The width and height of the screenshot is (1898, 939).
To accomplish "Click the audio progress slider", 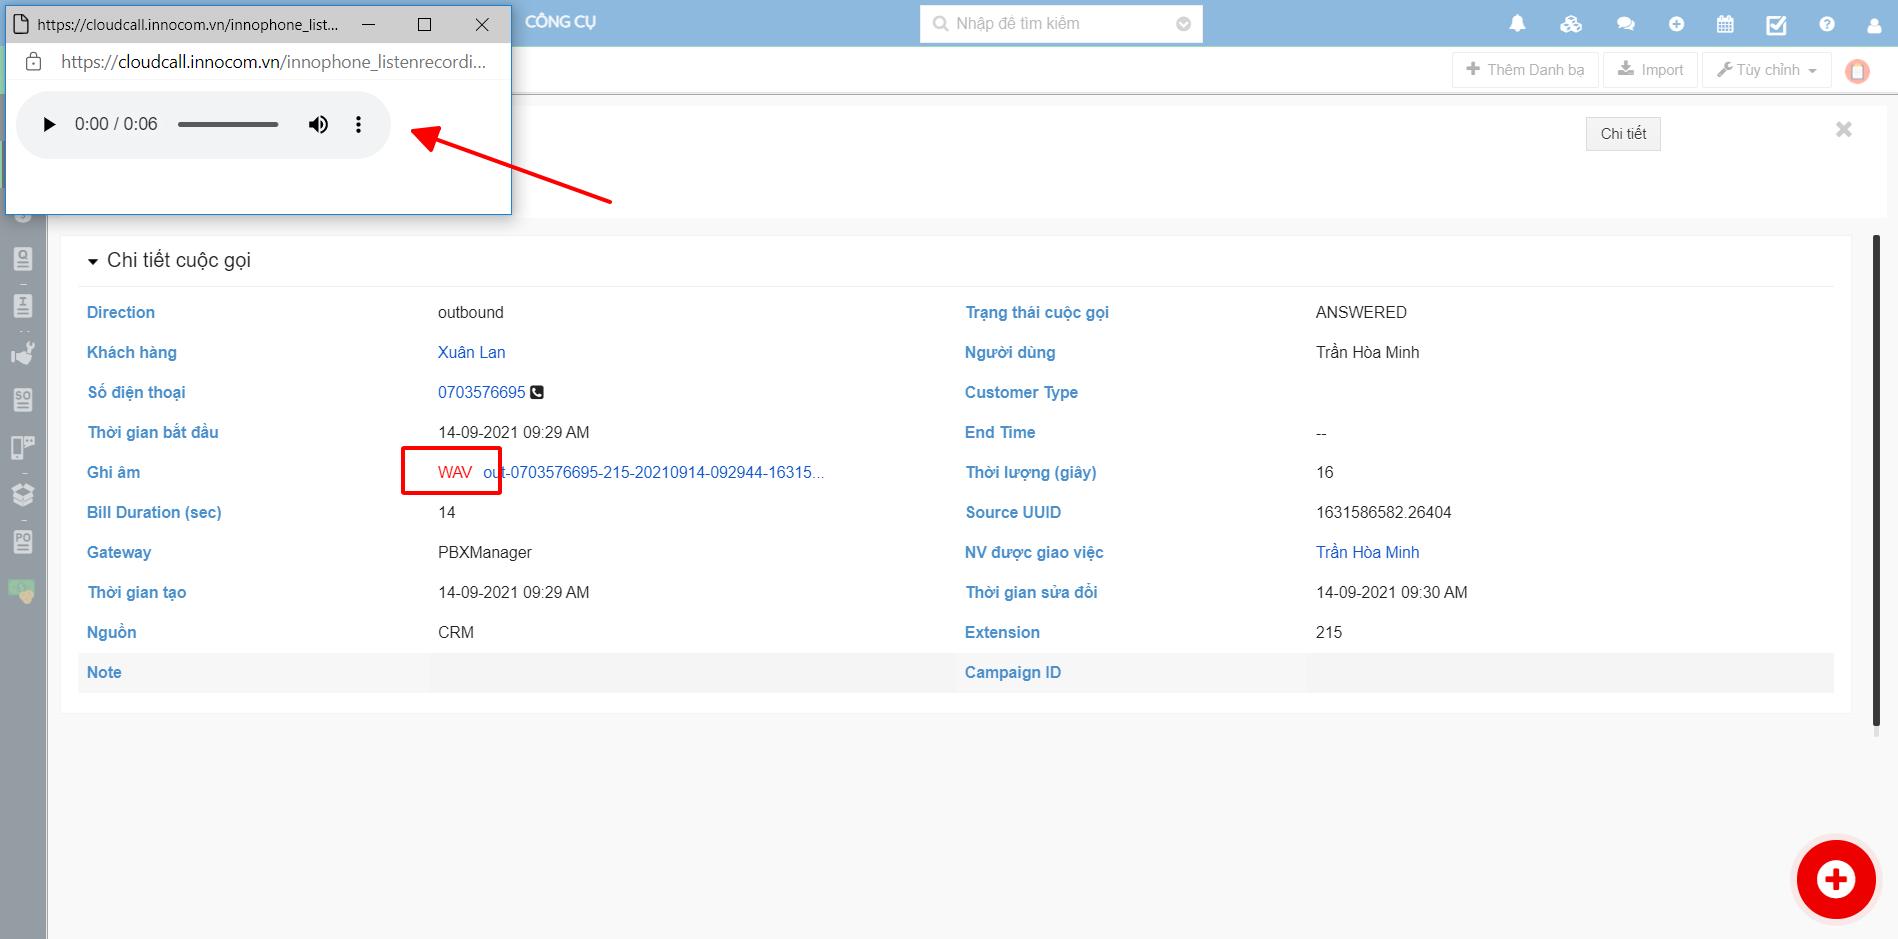I will [x=228, y=125].
